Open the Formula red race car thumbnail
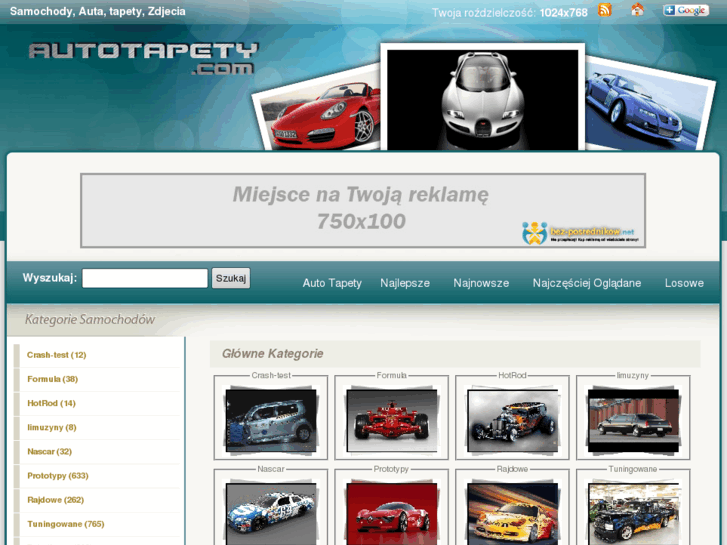The image size is (727, 545). 392,420
